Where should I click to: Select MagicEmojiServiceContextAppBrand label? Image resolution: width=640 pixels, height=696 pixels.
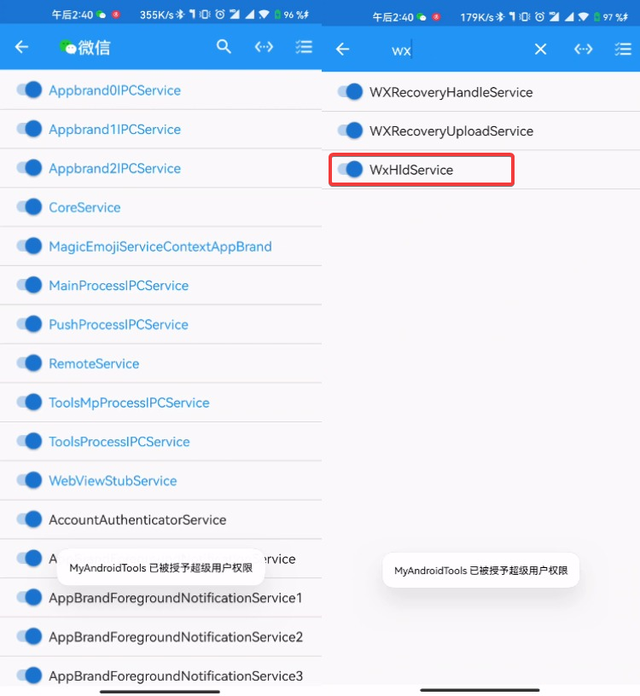coord(160,247)
